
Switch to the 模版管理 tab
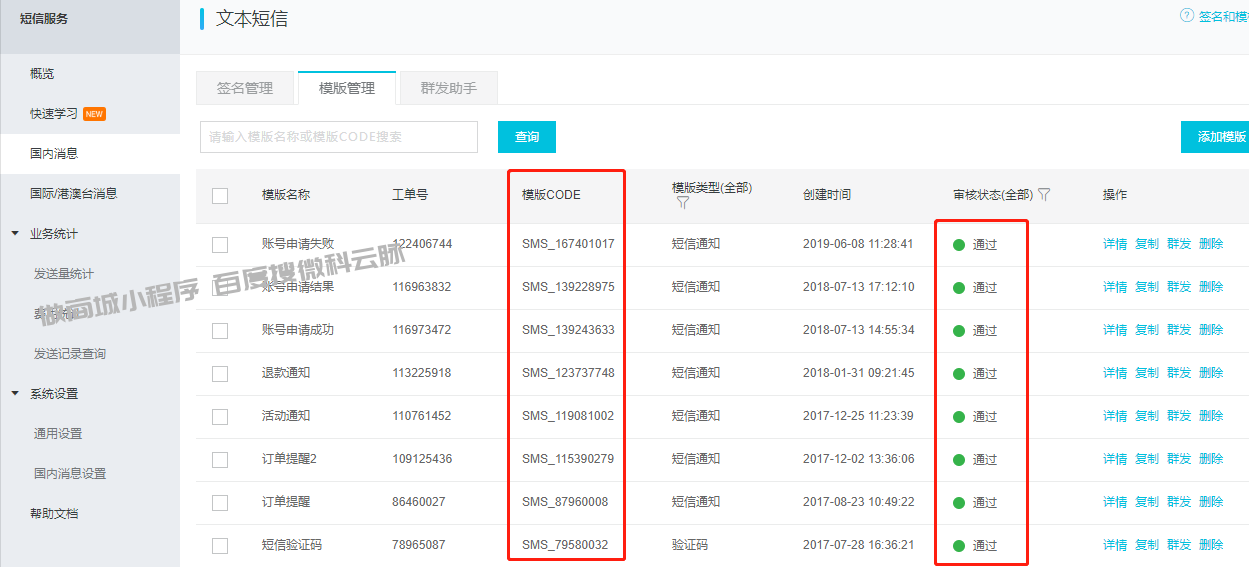coord(347,88)
